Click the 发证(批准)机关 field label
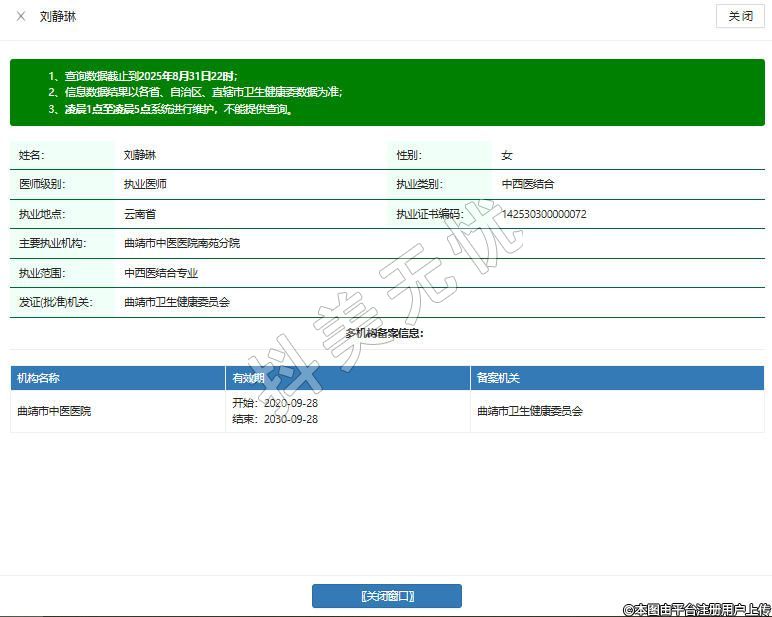This screenshot has width=772, height=617. coord(55,302)
